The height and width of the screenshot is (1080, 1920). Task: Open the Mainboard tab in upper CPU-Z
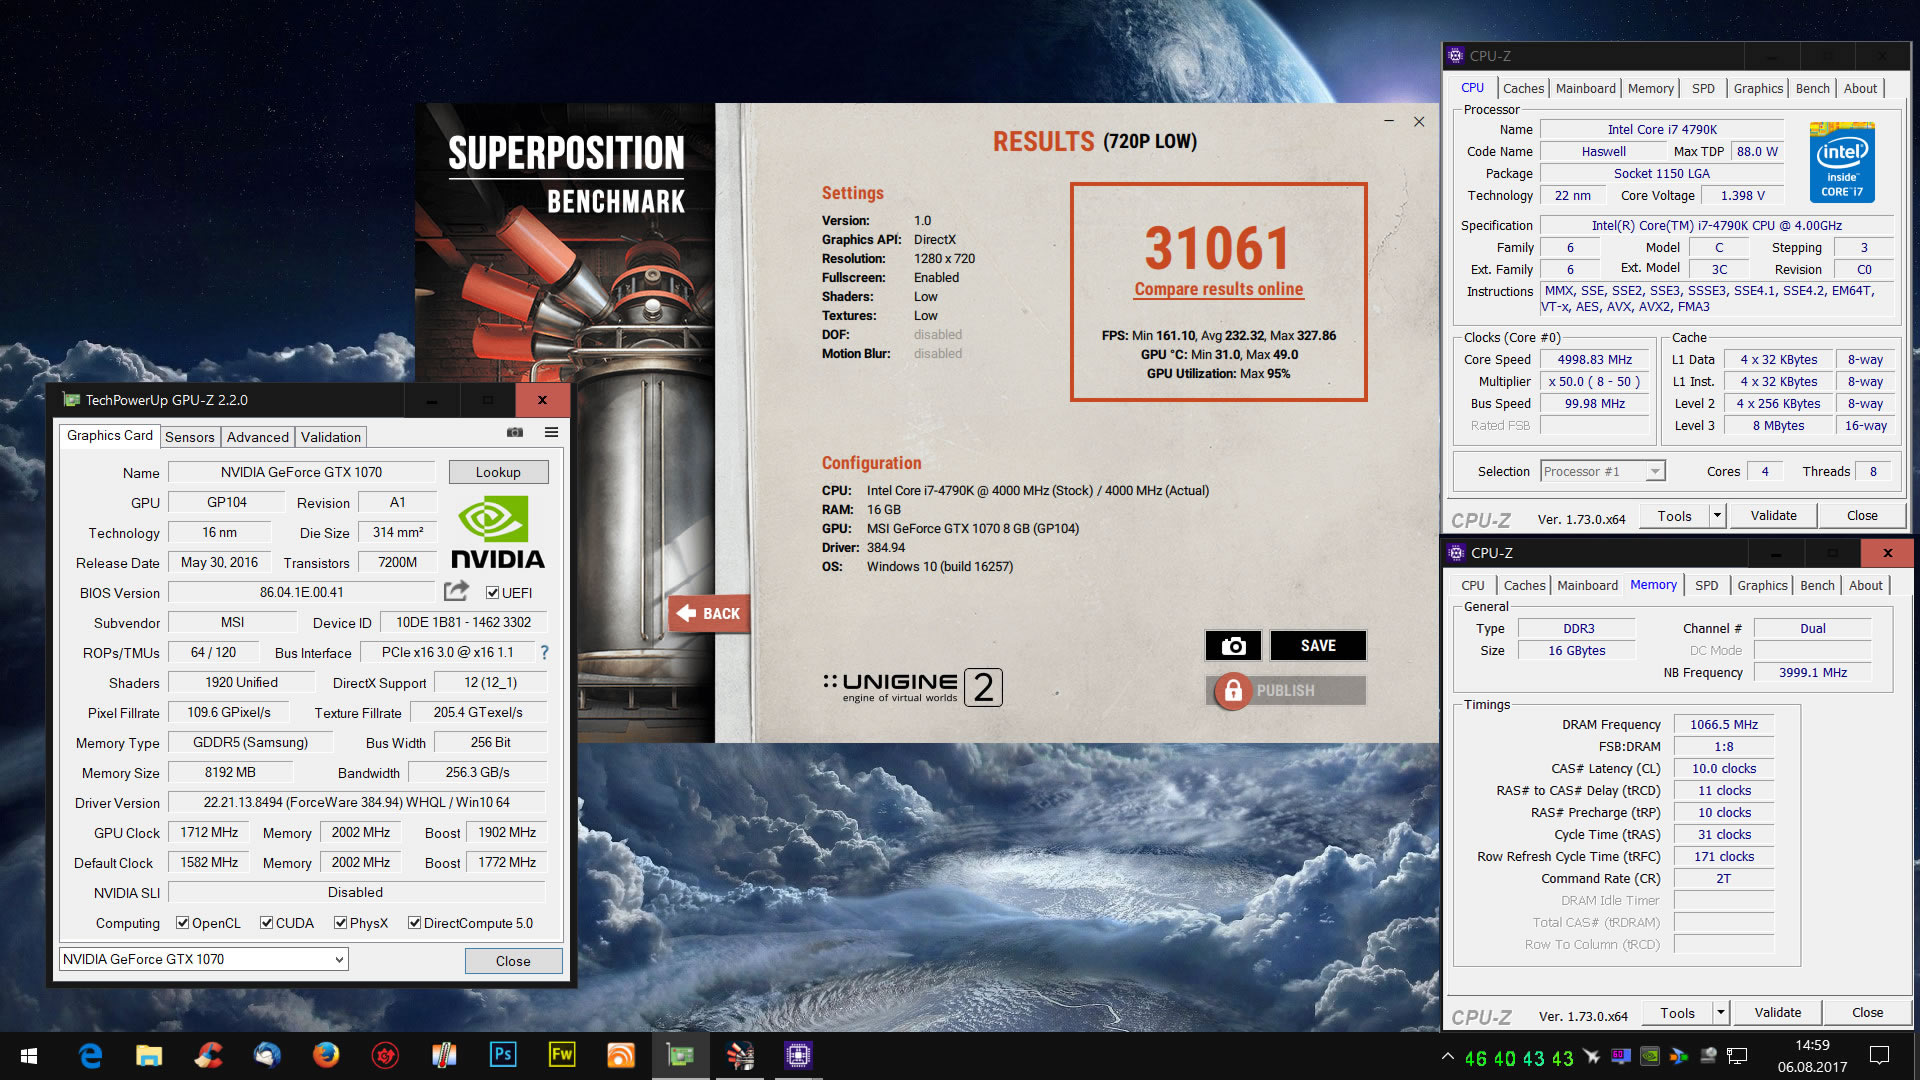pos(1585,88)
